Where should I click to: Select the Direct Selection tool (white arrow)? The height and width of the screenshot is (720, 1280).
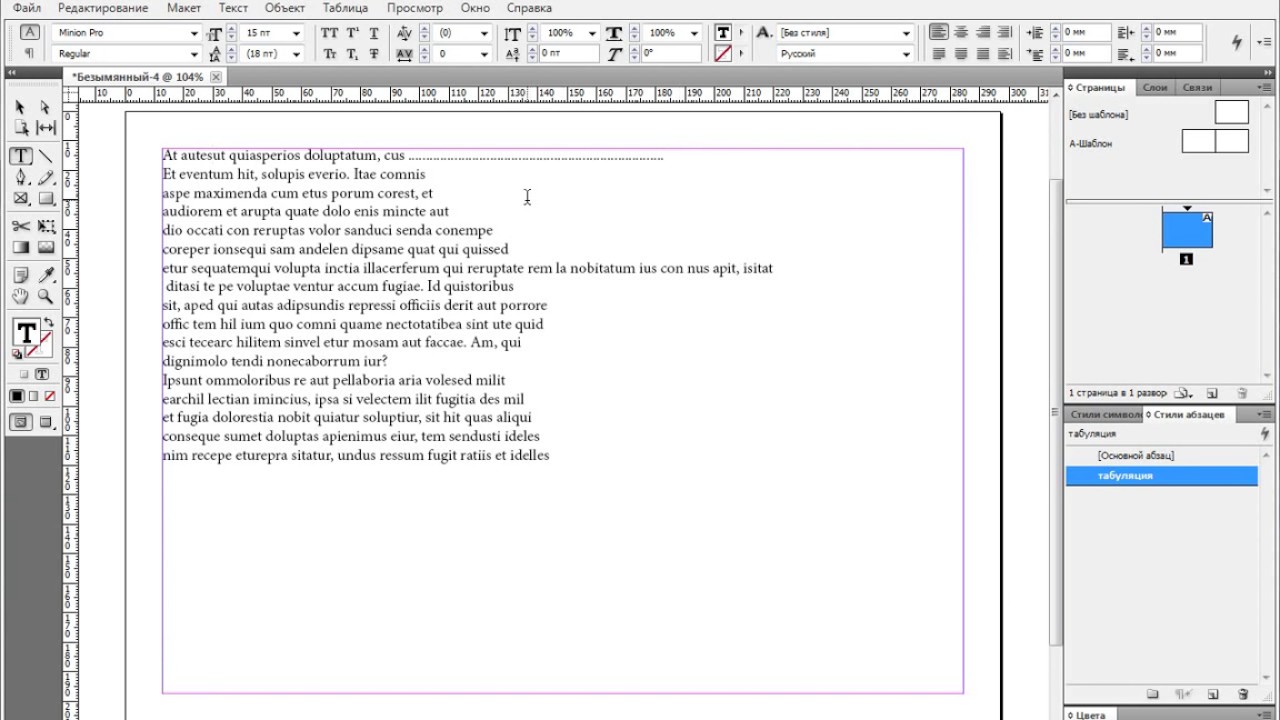[45, 107]
